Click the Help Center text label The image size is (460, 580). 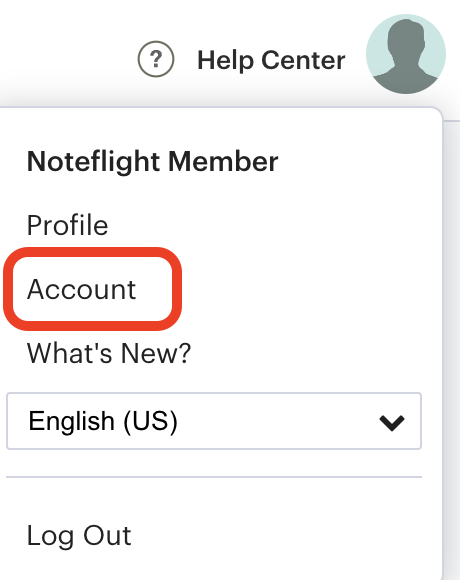click(x=271, y=60)
